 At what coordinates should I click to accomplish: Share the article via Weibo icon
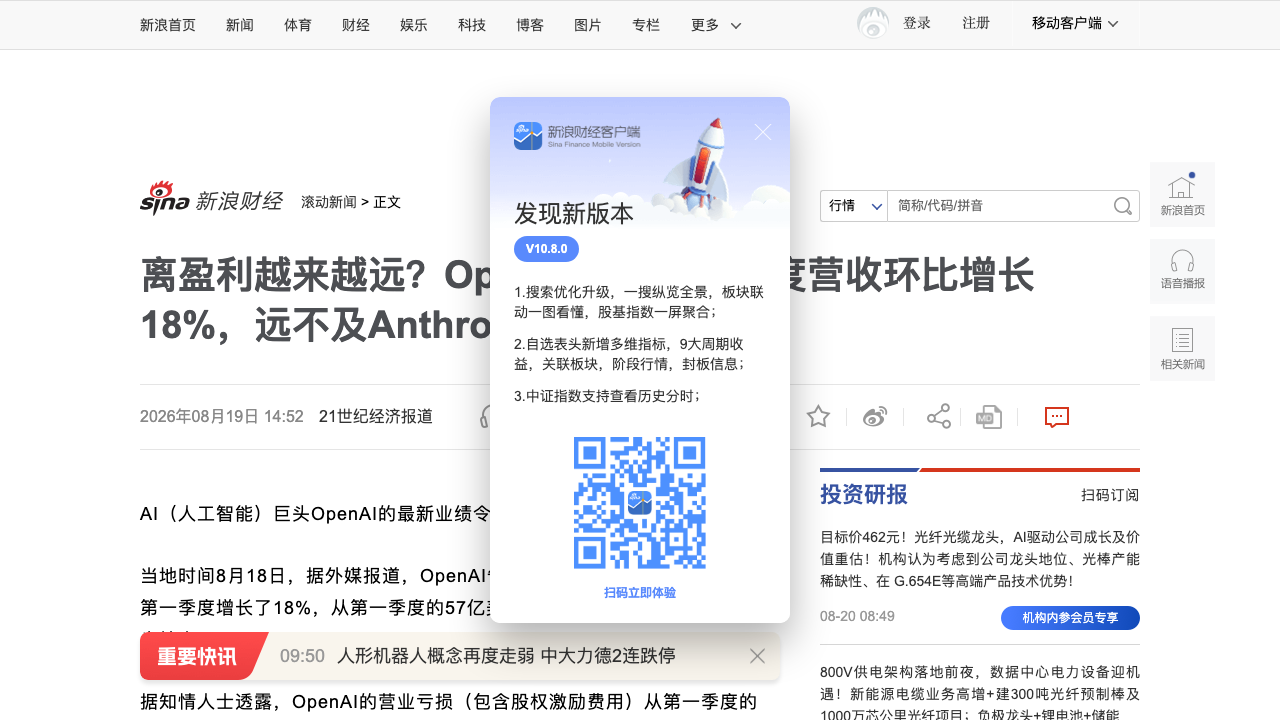click(875, 417)
